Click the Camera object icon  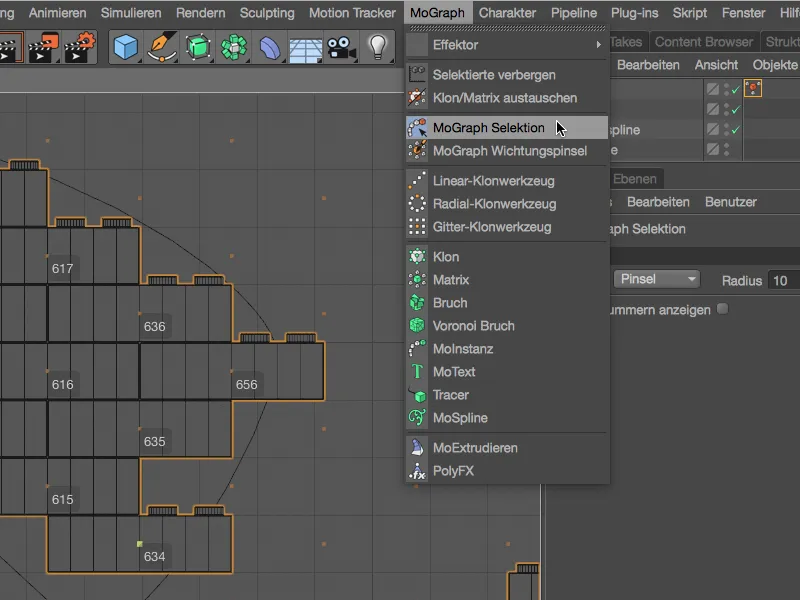coord(340,46)
